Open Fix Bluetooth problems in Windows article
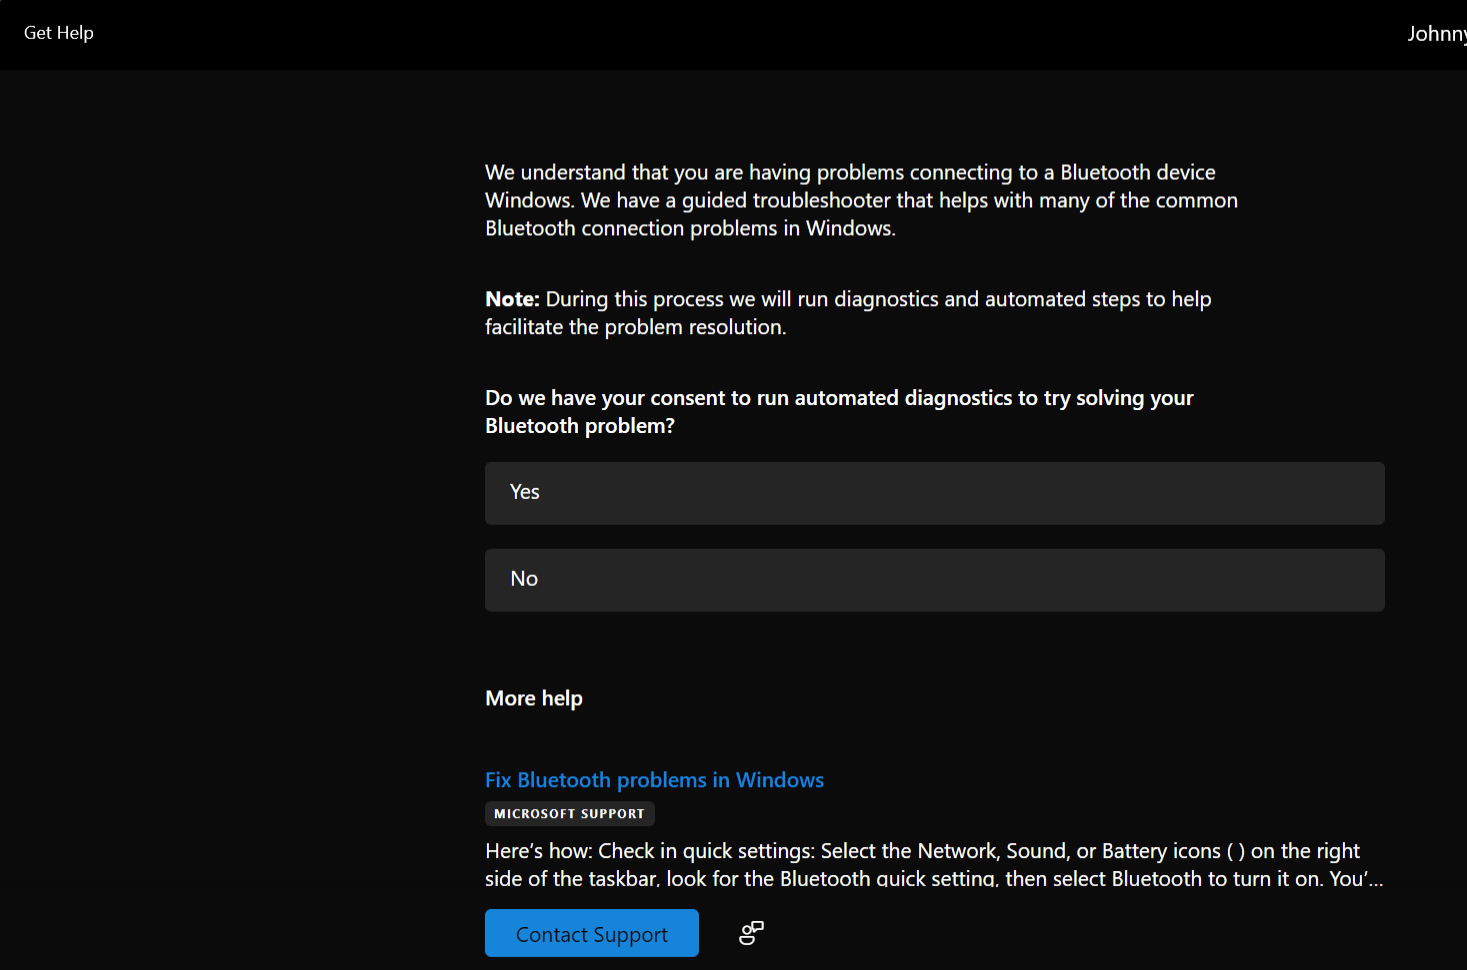This screenshot has width=1467, height=970. tap(654, 780)
